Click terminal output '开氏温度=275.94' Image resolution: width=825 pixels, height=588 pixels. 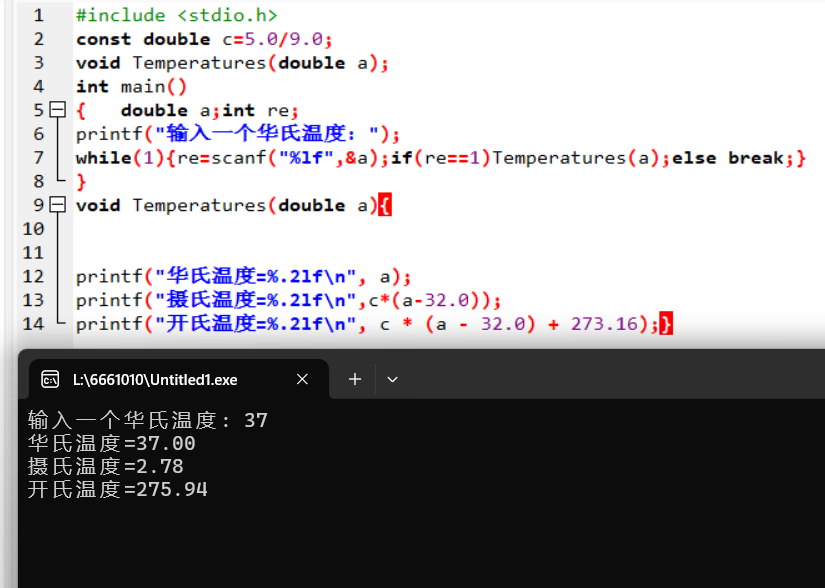117,490
